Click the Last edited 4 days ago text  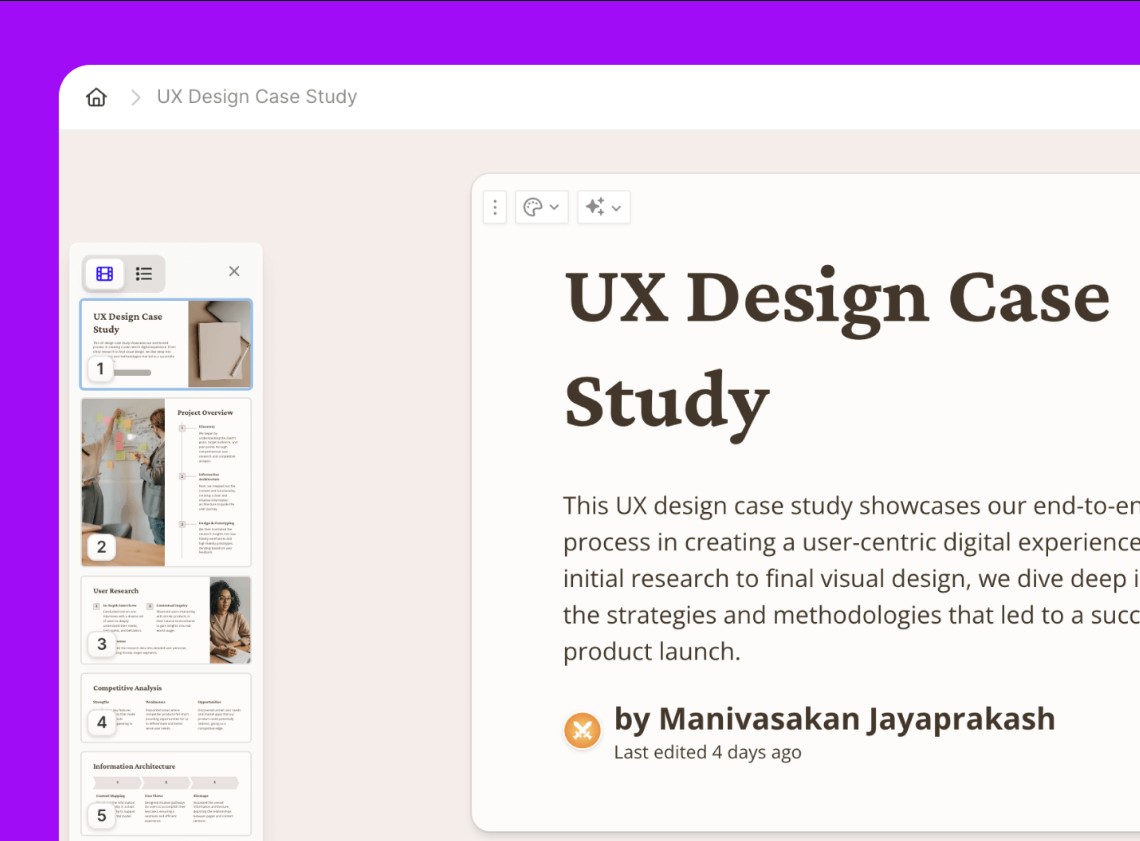point(707,752)
